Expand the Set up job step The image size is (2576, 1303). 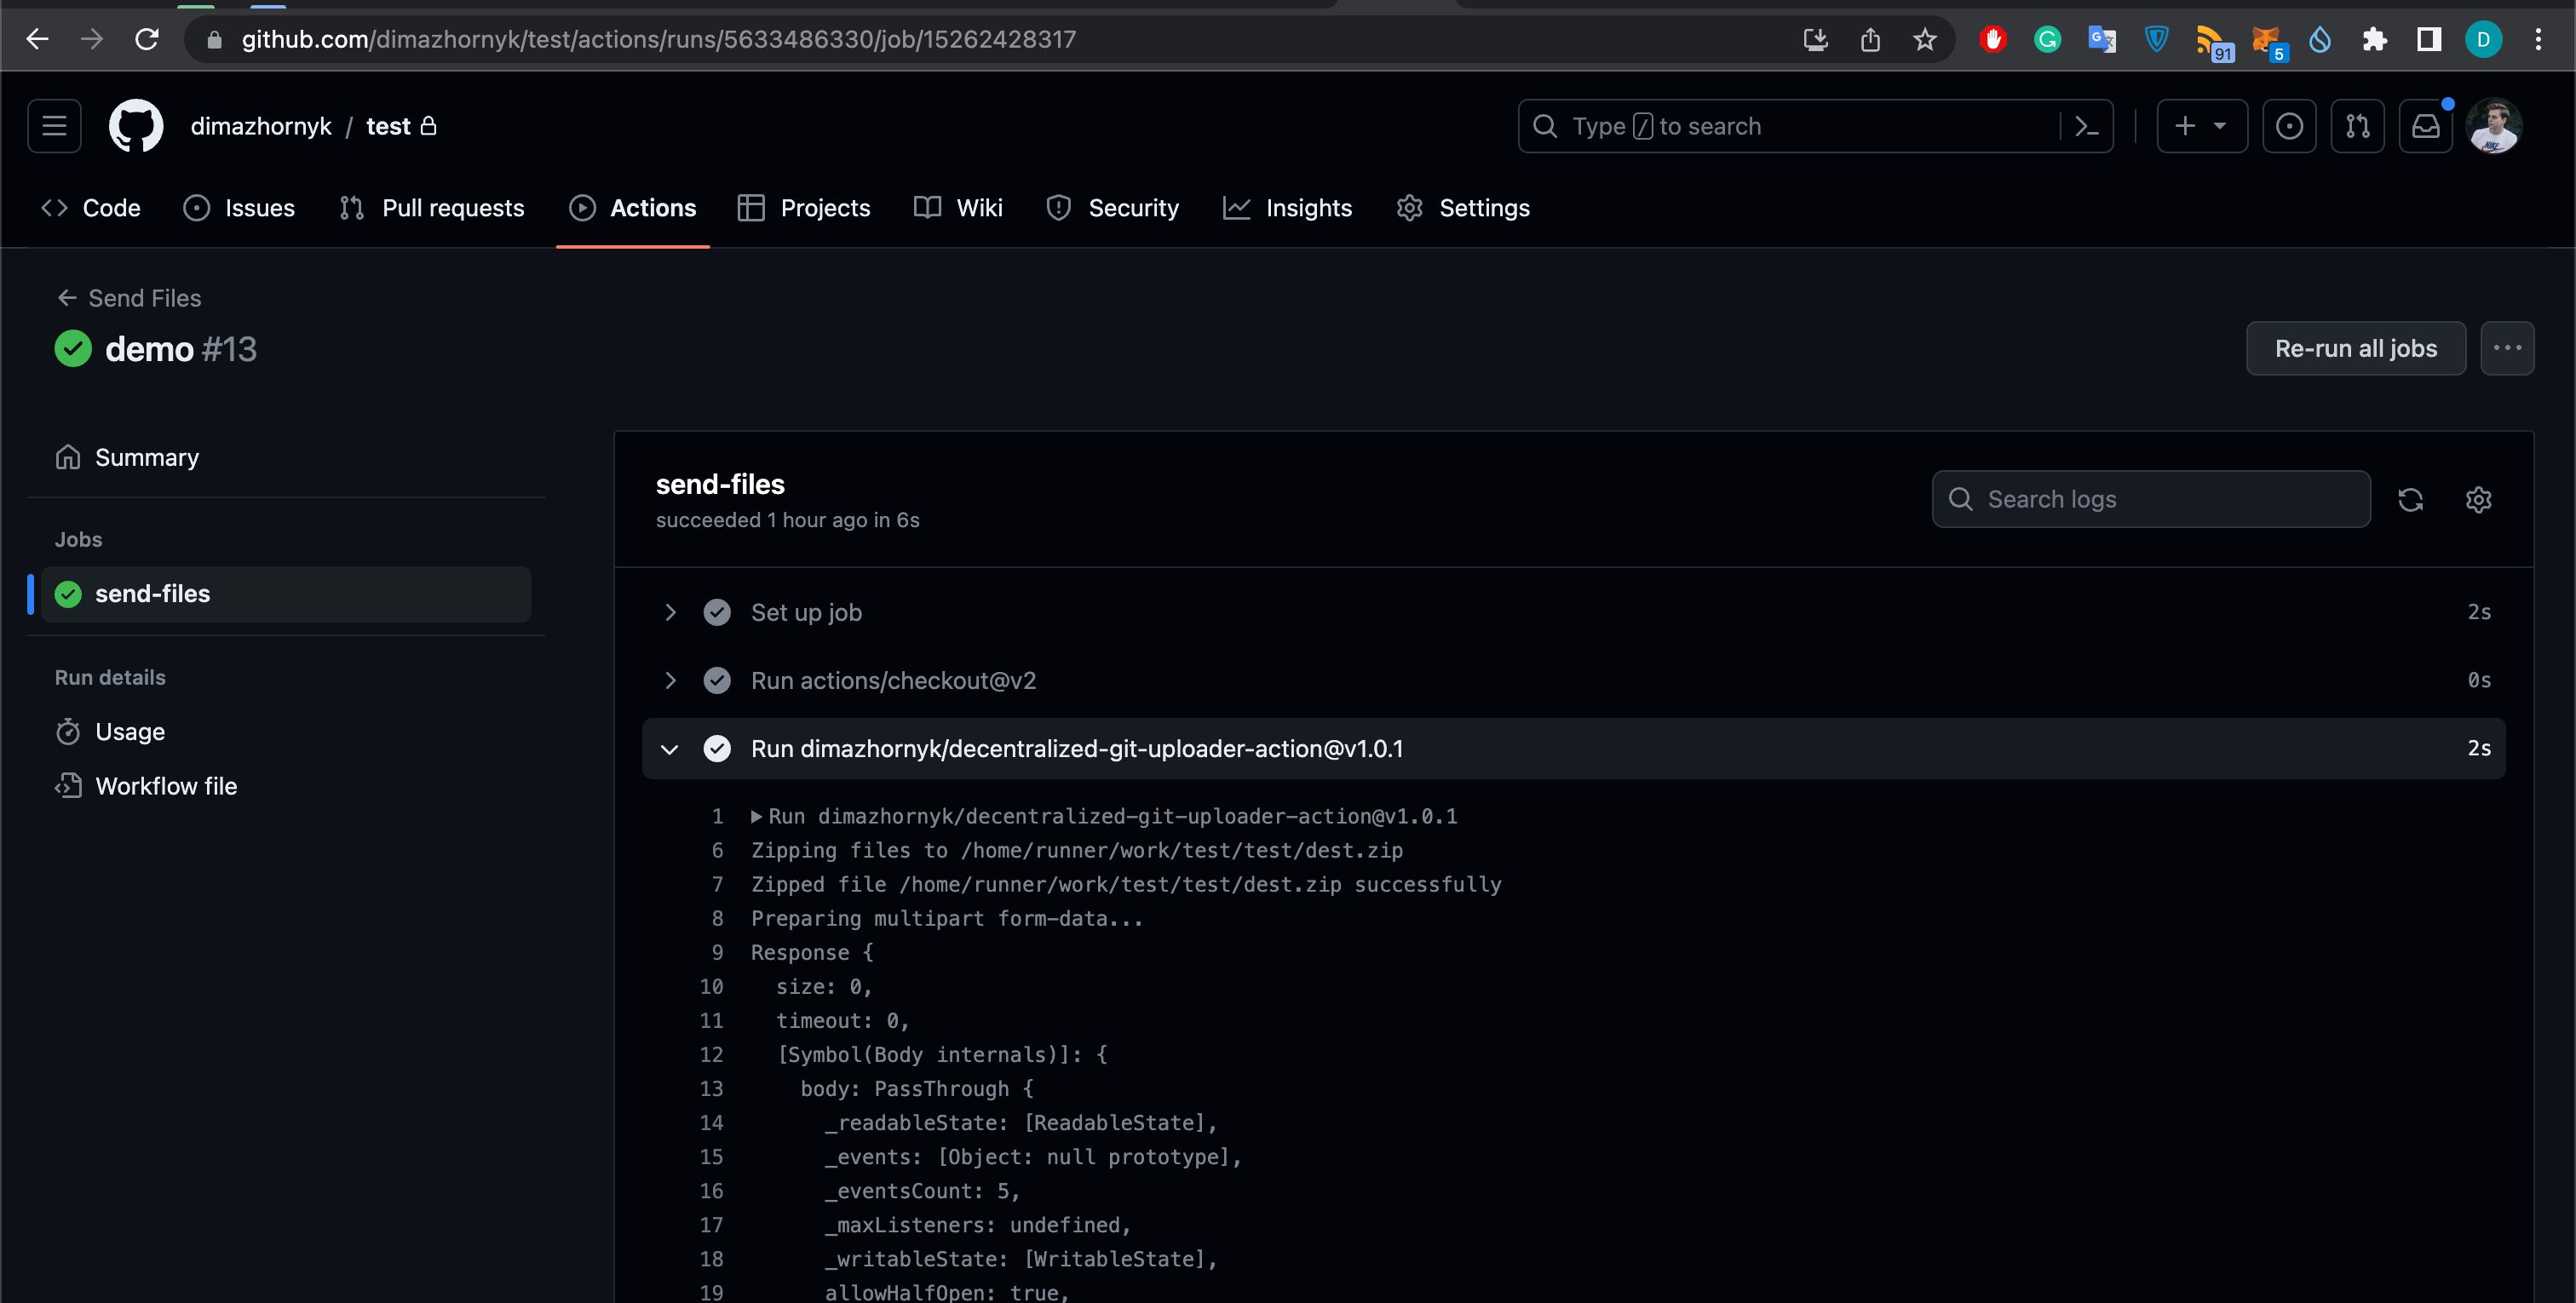670,611
